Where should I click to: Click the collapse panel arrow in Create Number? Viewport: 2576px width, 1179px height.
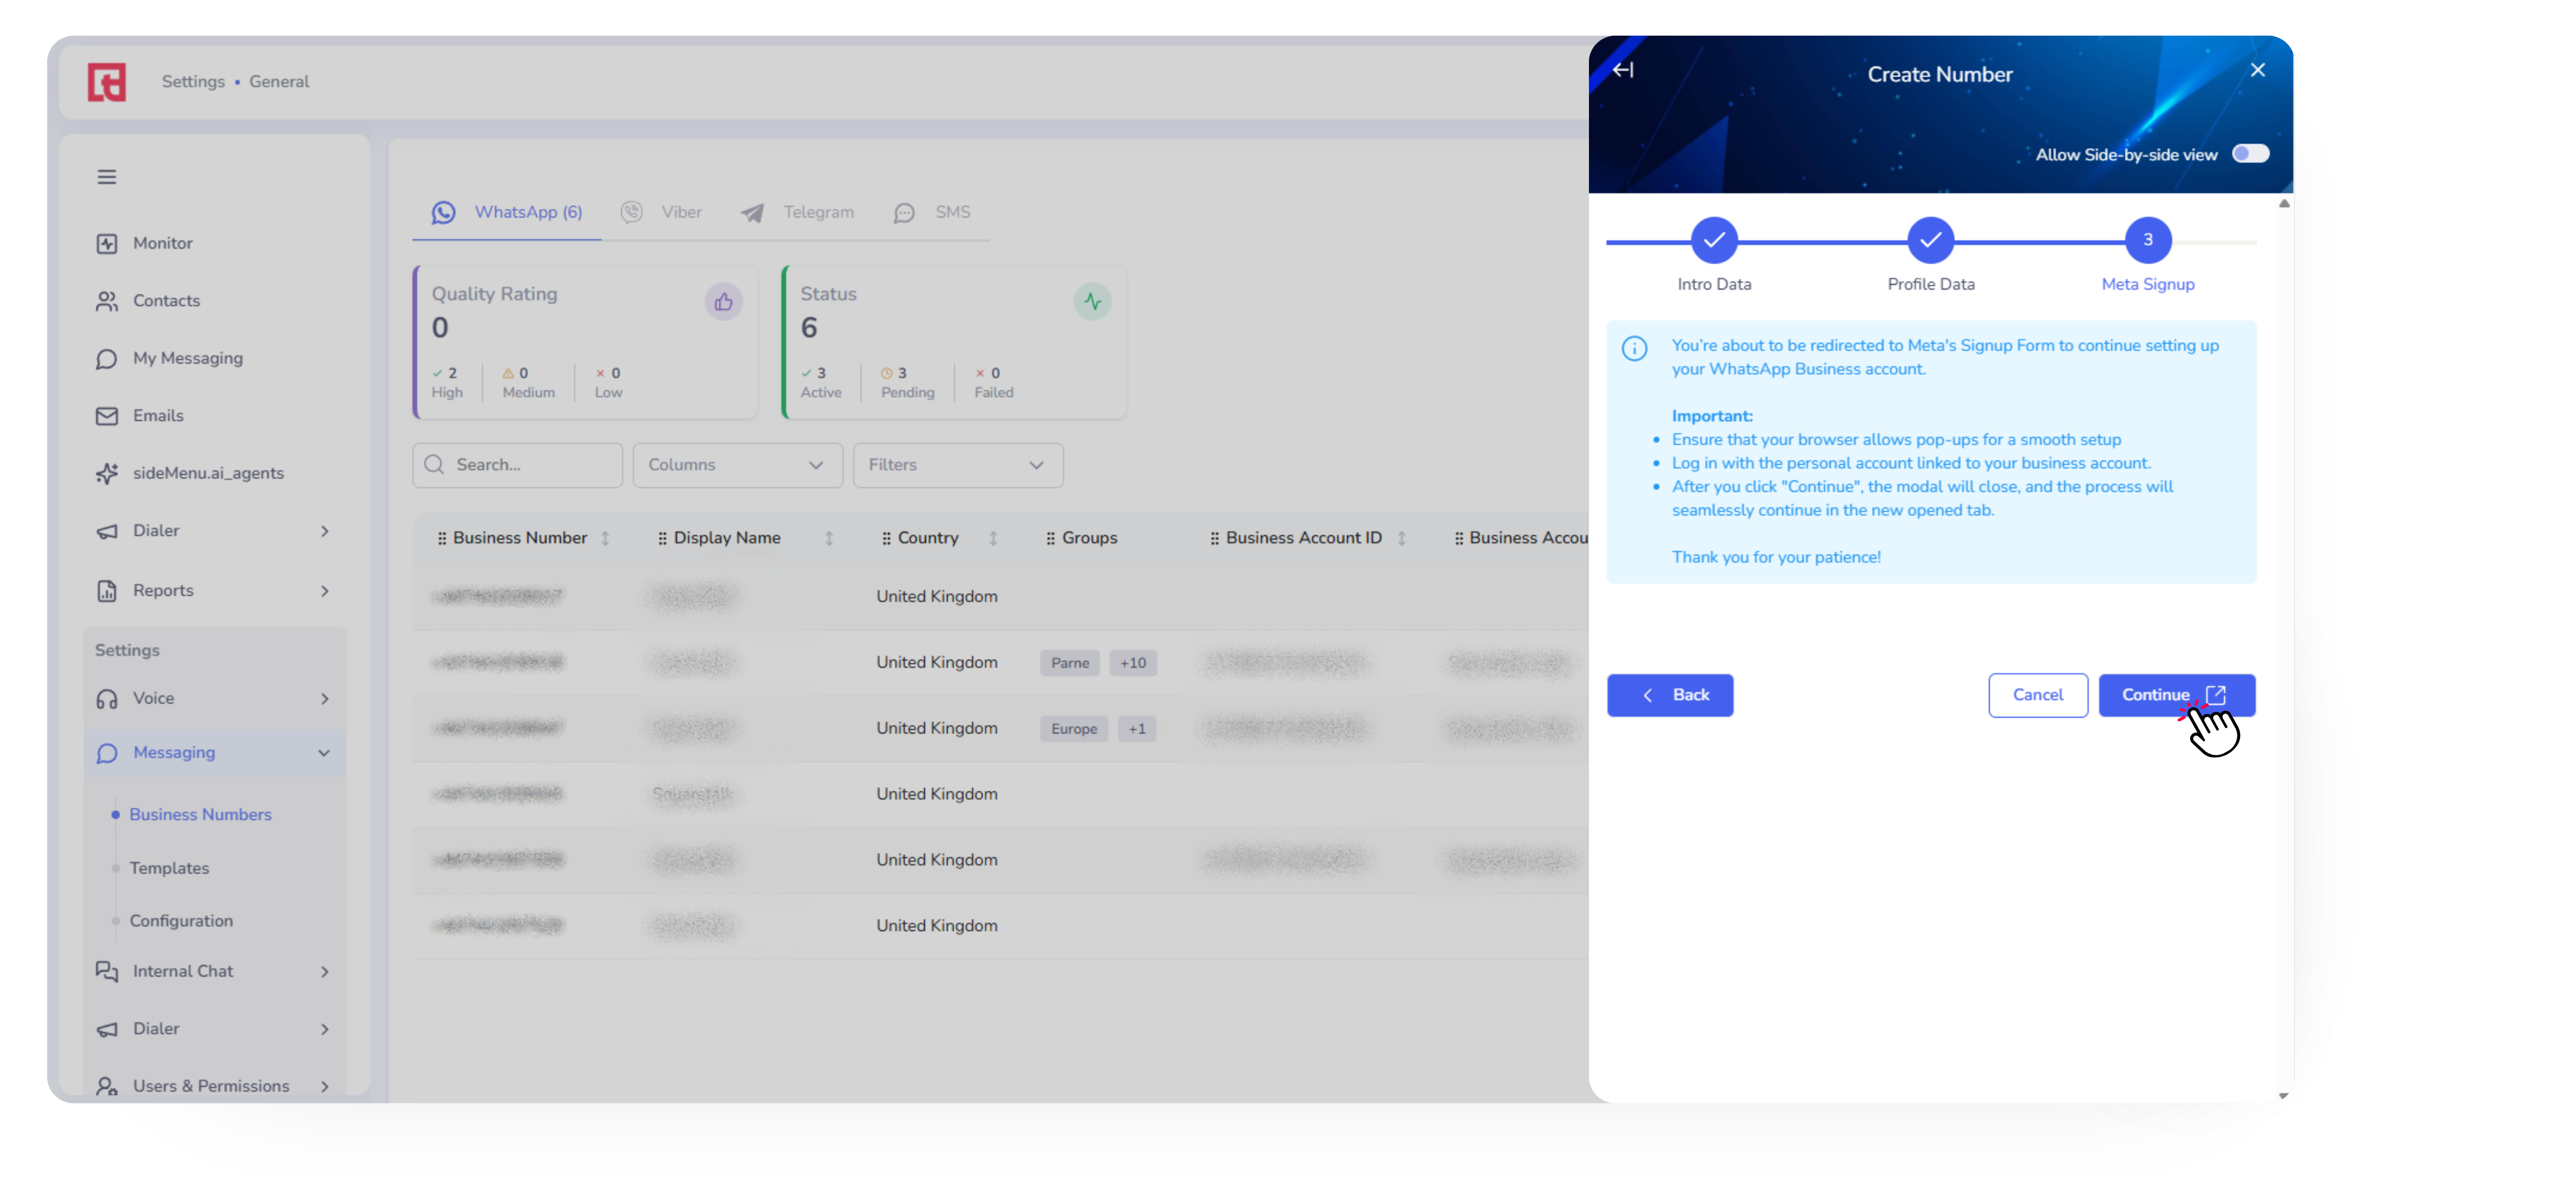(x=1623, y=70)
